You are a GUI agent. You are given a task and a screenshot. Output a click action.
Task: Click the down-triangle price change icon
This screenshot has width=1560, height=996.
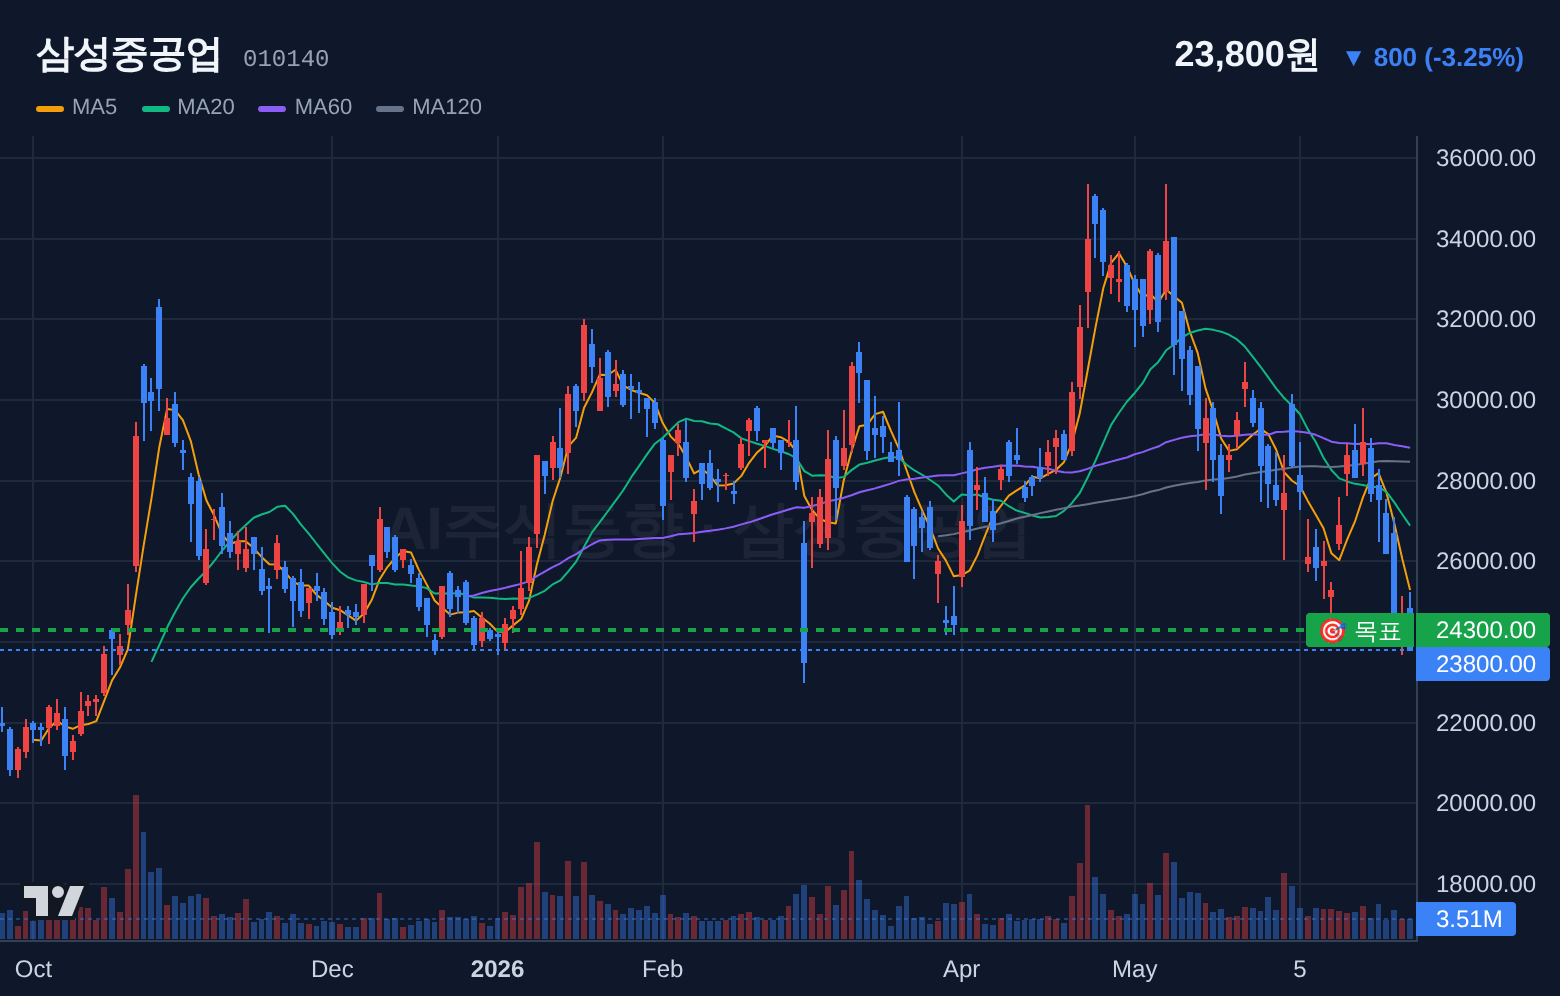pyautogui.click(x=1353, y=58)
